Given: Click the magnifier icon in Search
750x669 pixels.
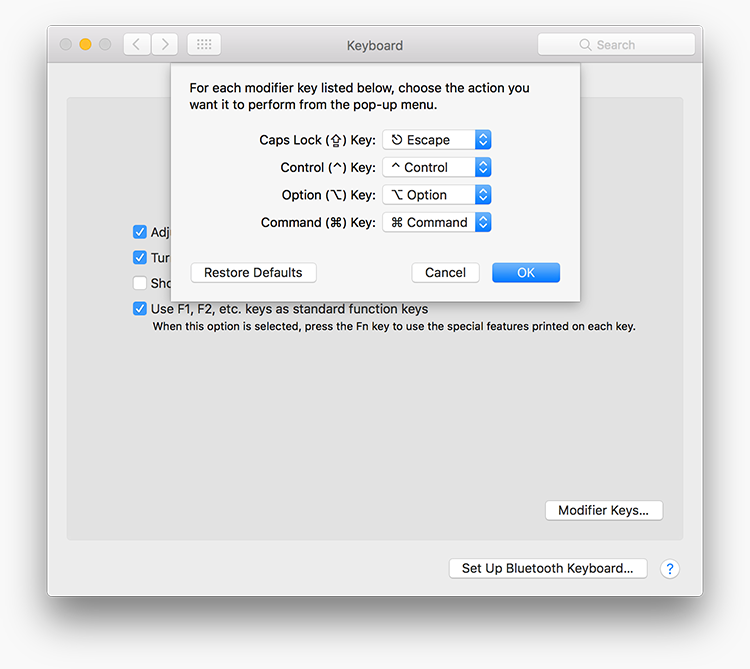Looking at the screenshot, I should point(586,45).
